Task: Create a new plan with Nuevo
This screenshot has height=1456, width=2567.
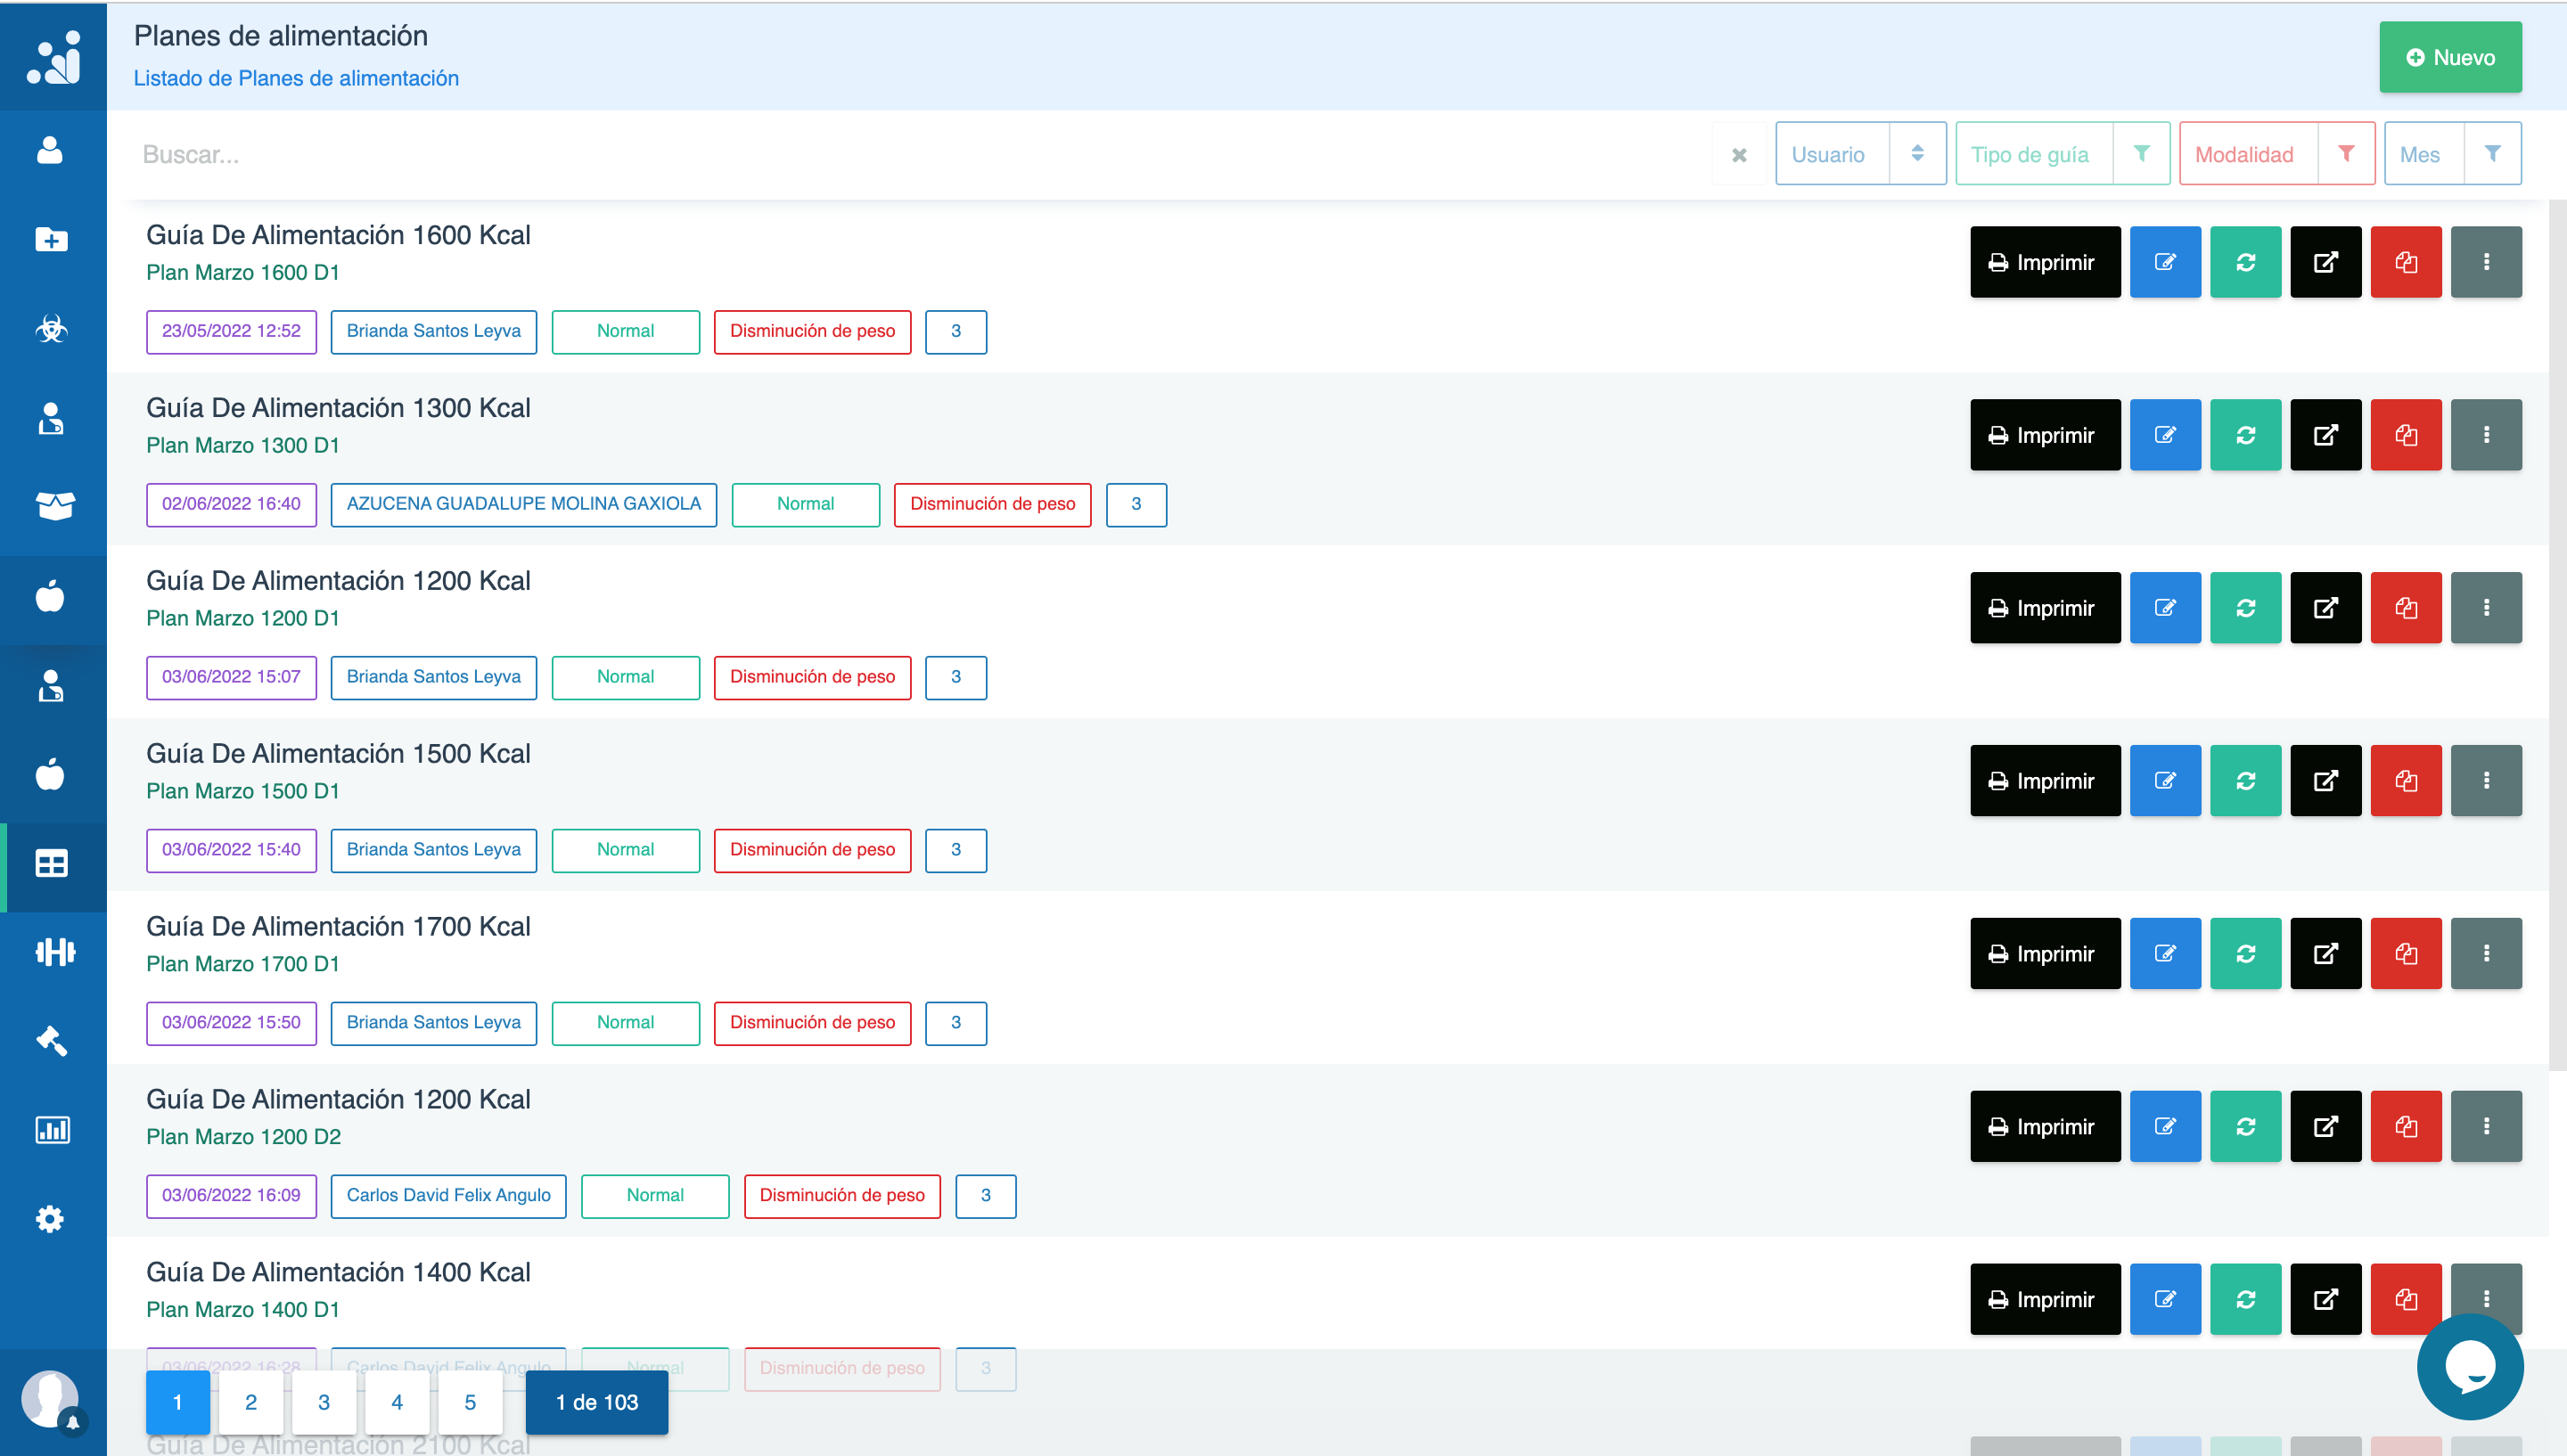Action: pyautogui.click(x=2450, y=57)
